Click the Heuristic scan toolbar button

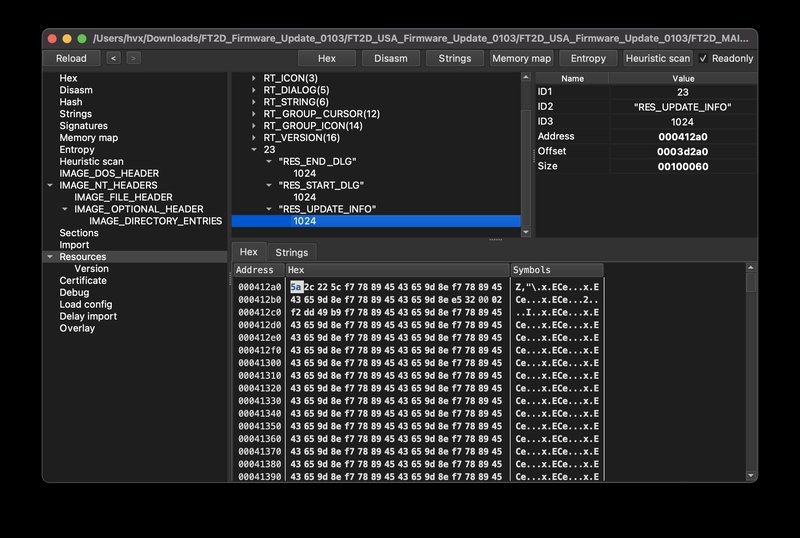pyautogui.click(x=657, y=58)
